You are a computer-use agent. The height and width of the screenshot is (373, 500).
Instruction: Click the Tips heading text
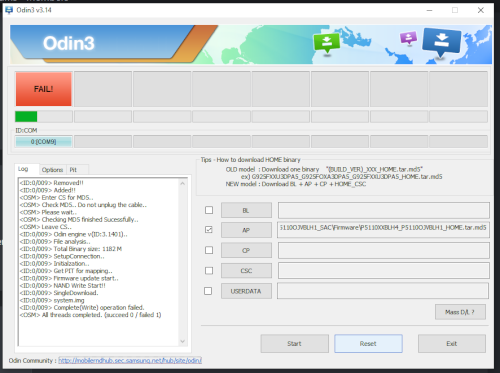click(250, 160)
